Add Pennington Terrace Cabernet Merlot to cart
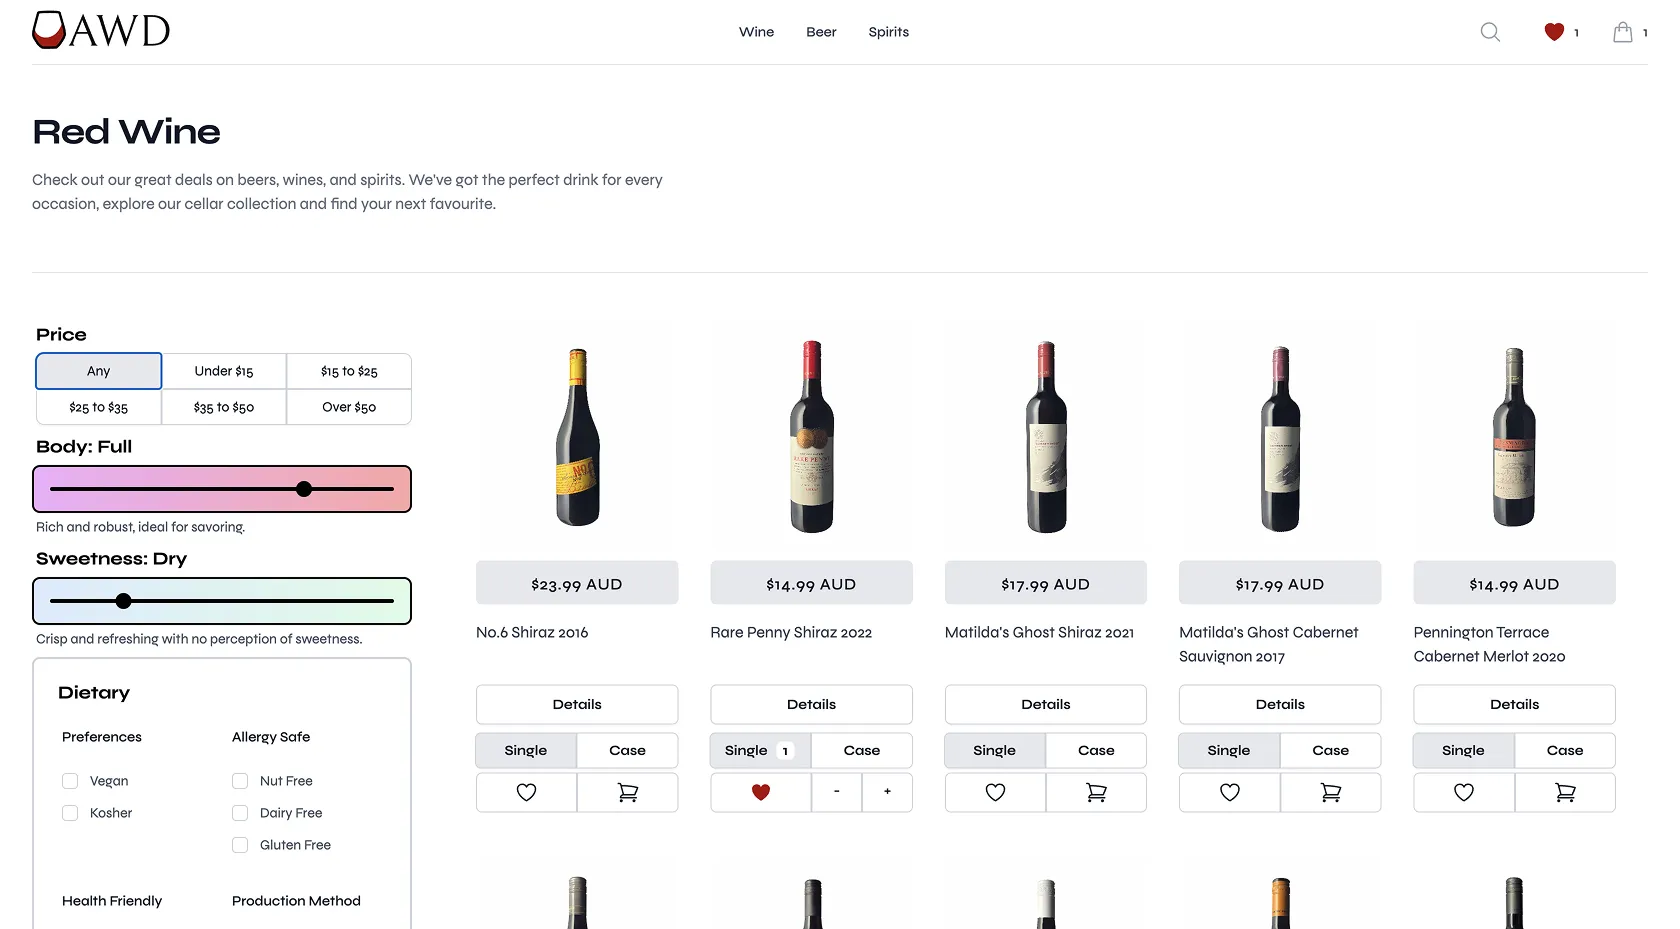This screenshot has height=929, width=1680. 1565,792
